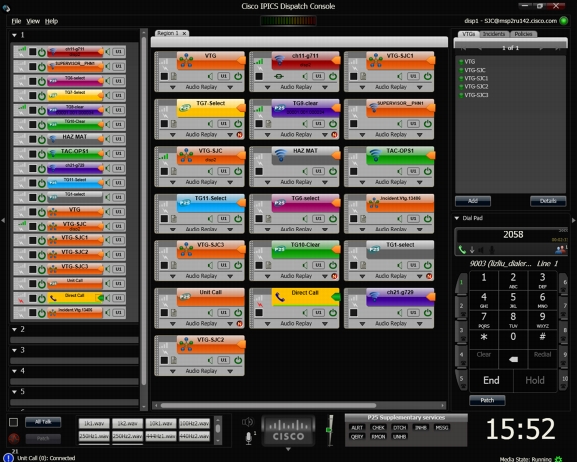578x464 pixels.
Task: Toggle the select box on VTG-SJC3 tile
Action: coord(164,265)
